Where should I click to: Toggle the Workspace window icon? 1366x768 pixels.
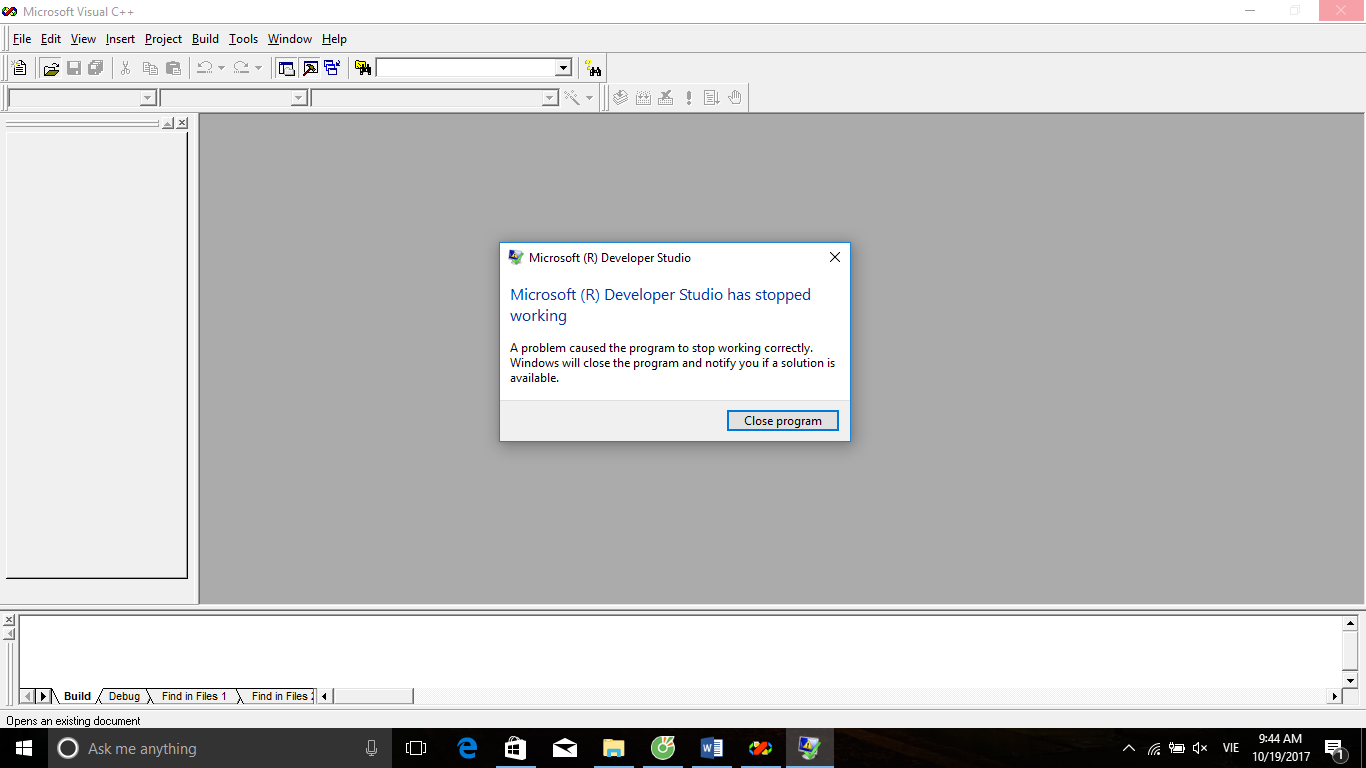(286, 68)
